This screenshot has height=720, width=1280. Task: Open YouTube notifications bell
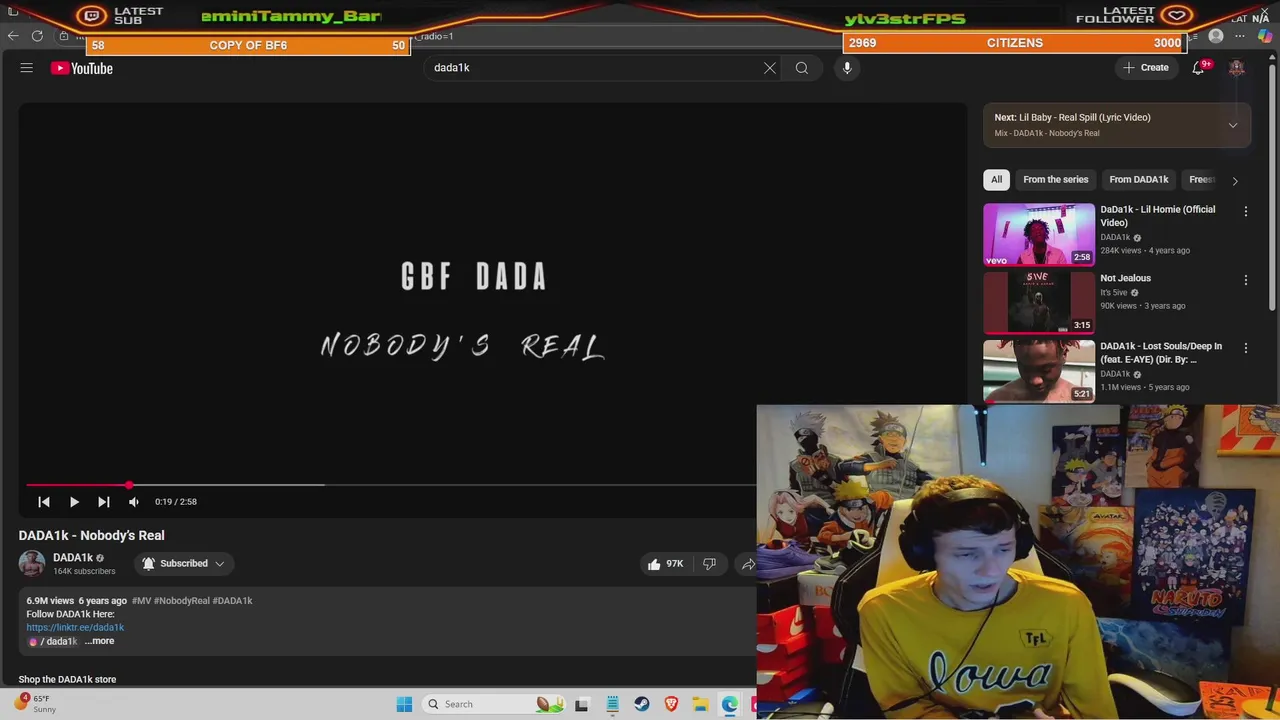[x=1198, y=68]
